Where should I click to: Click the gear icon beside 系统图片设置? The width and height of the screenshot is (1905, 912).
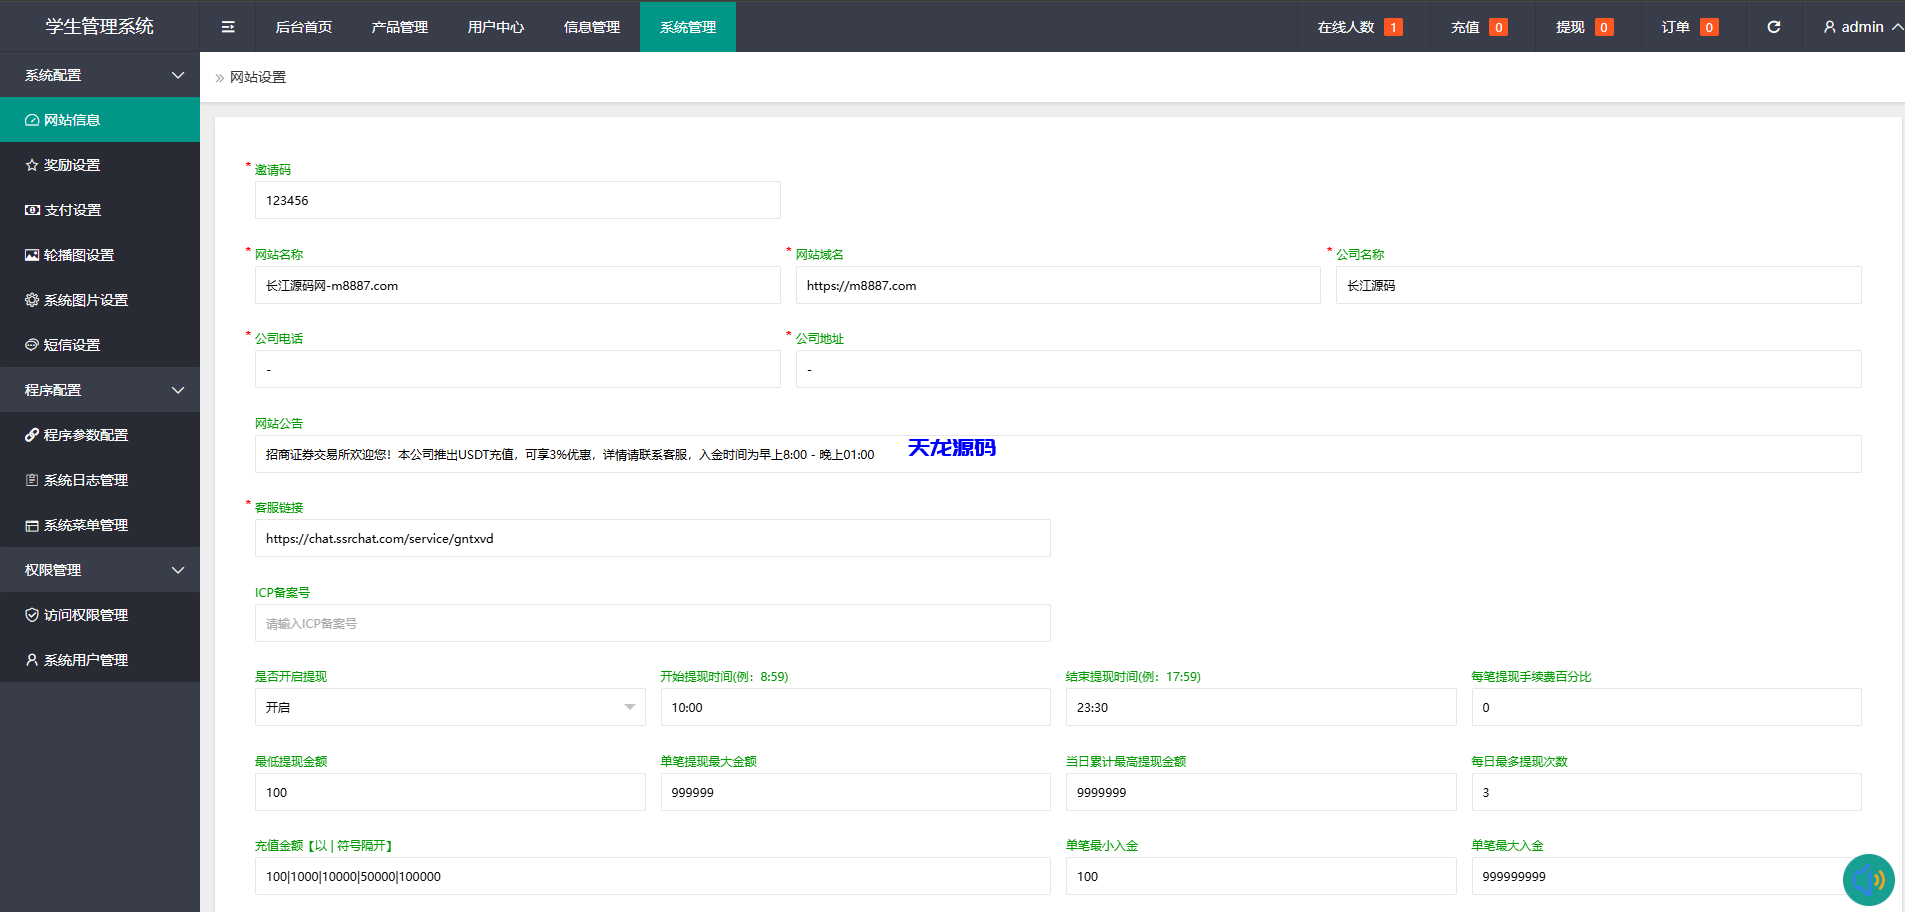pos(32,300)
